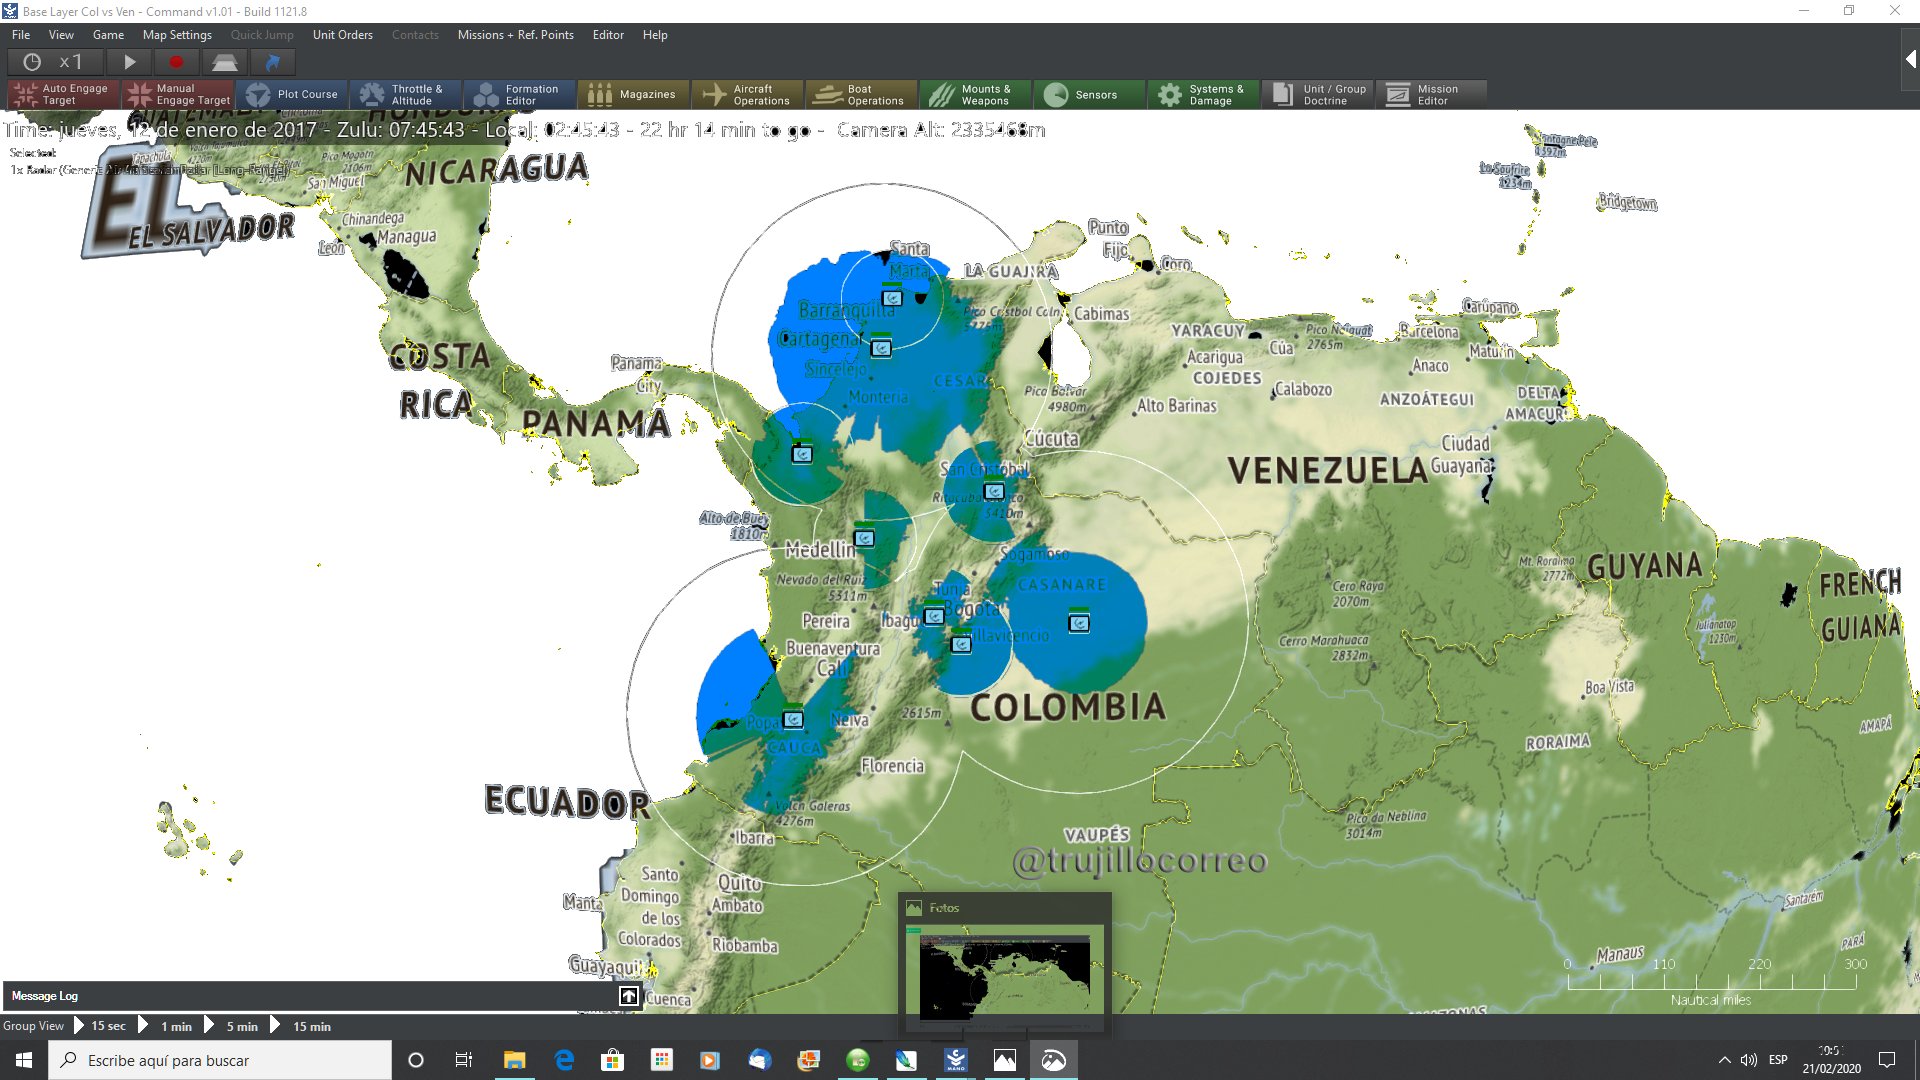Screen dimensions: 1920x1080
Task: Click the Fotos preview thumbnail
Action: pyautogui.click(x=1004, y=977)
